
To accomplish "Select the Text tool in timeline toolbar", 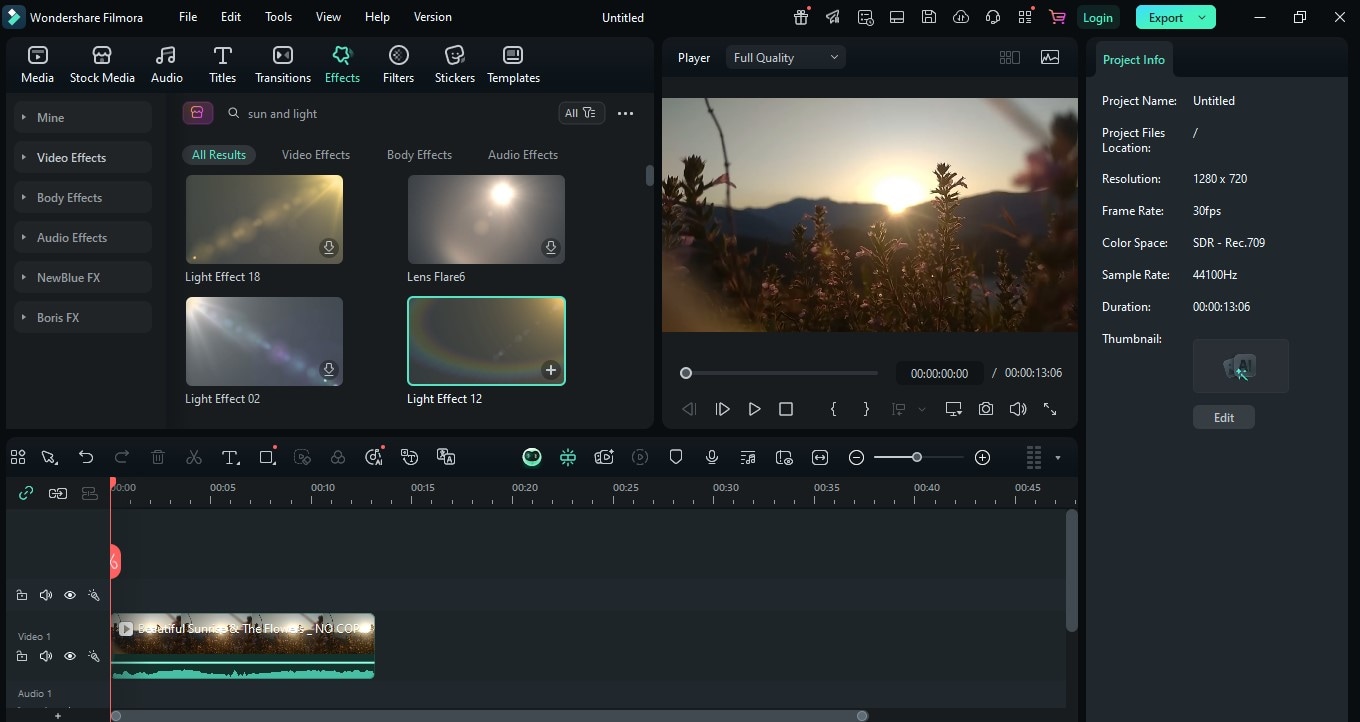I will pyautogui.click(x=230, y=457).
